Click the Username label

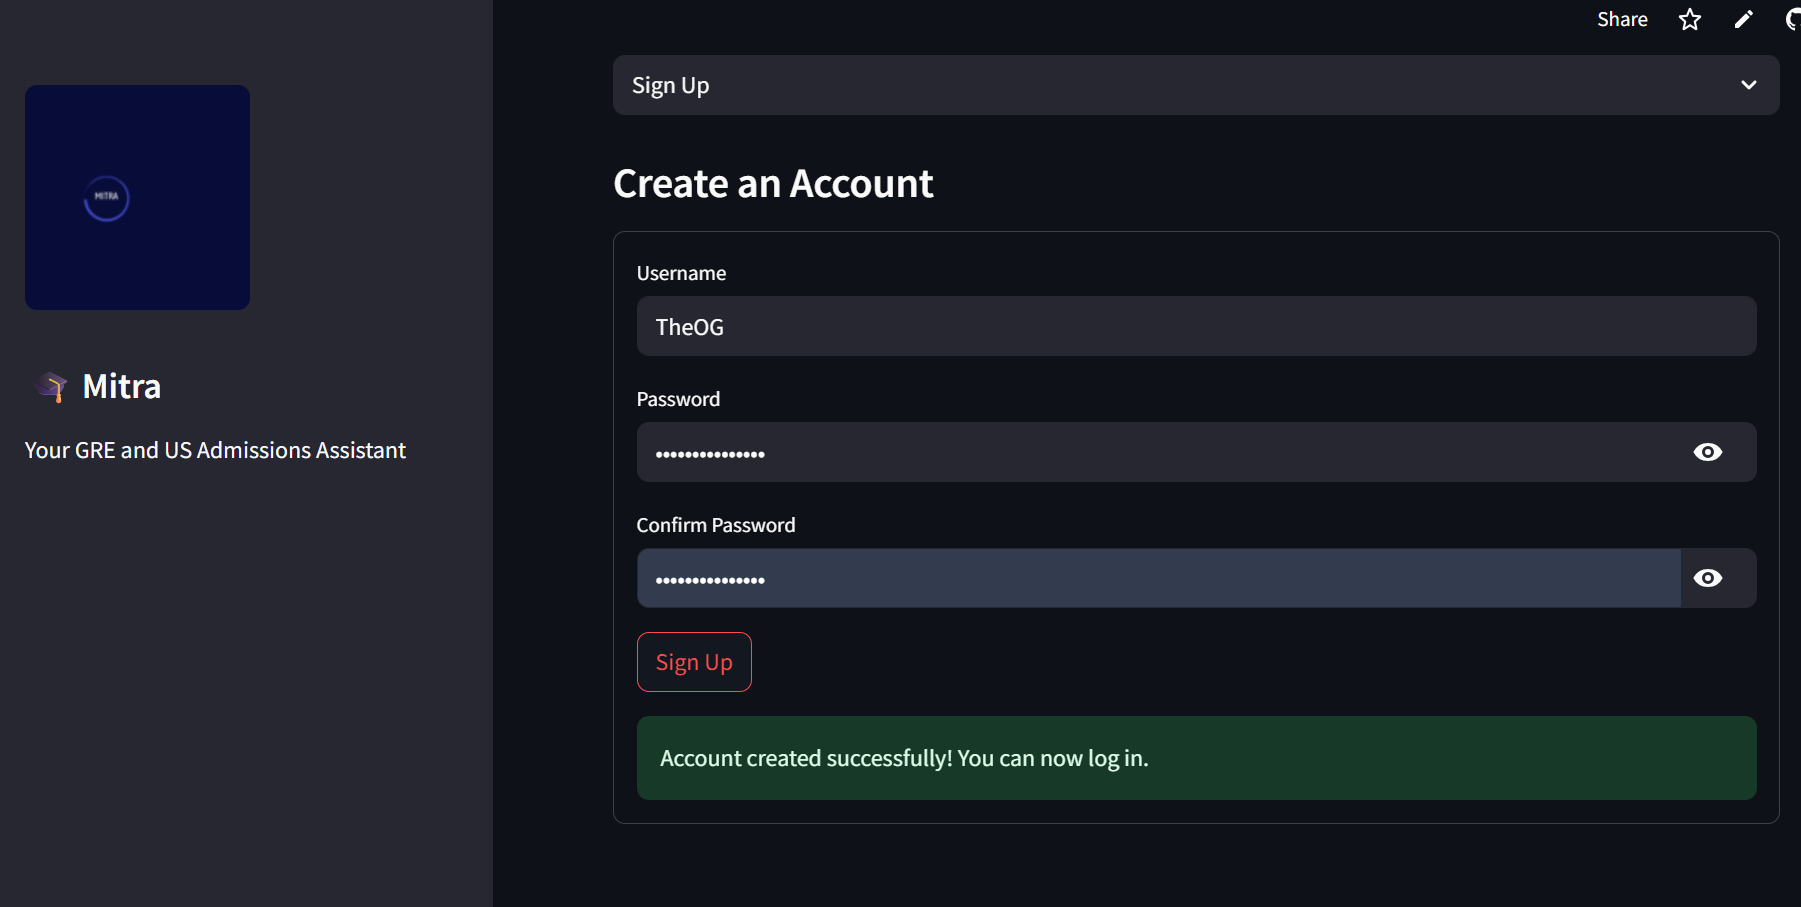[x=681, y=273]
